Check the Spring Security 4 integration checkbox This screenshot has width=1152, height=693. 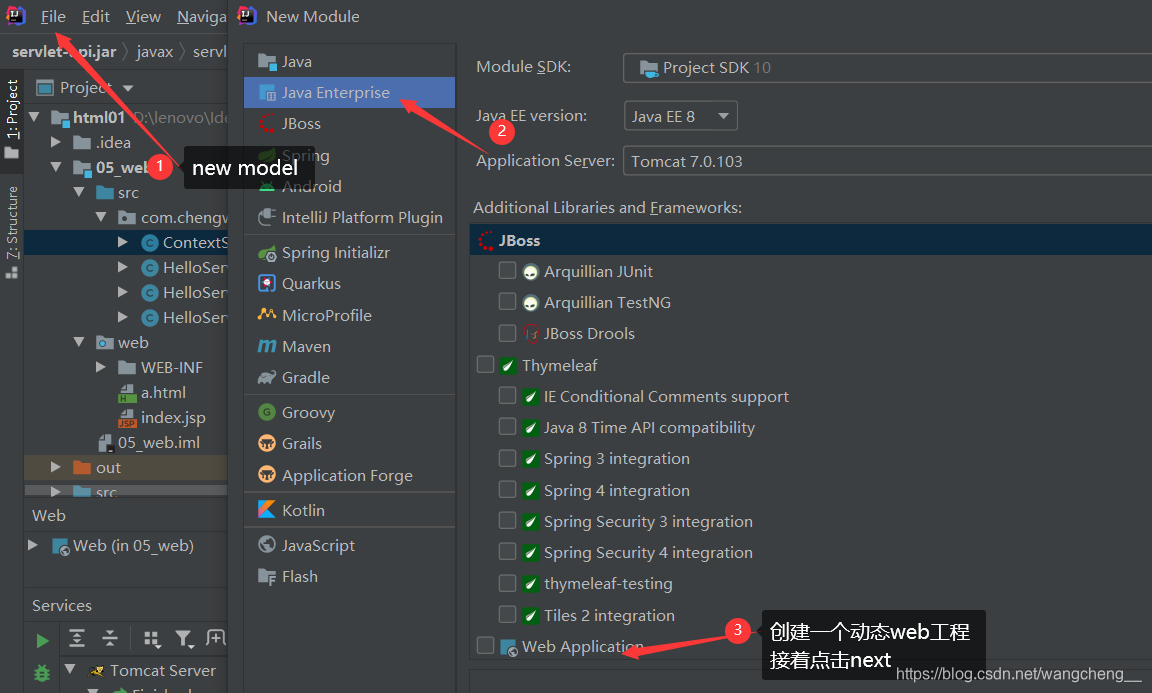pos(507,551)
